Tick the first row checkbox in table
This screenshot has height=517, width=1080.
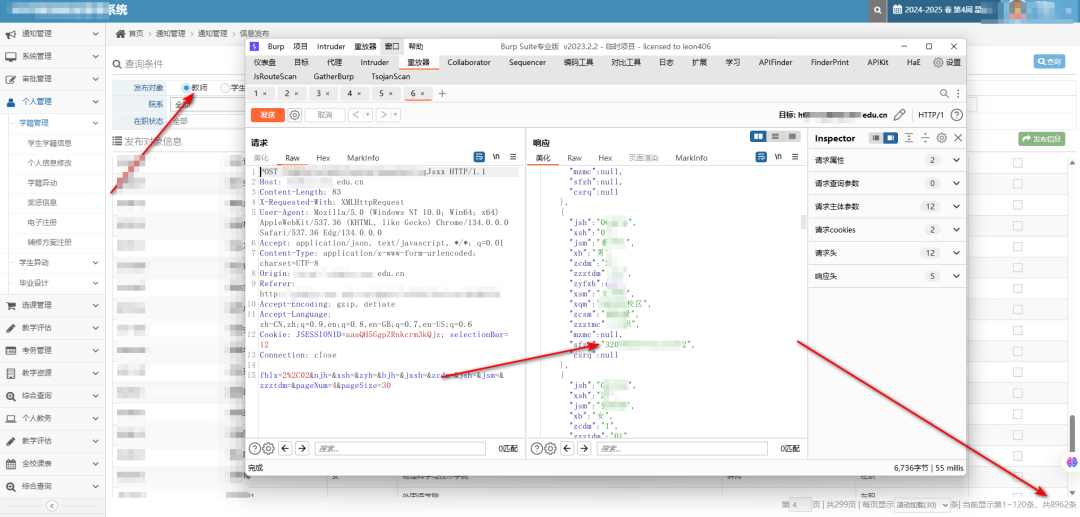(1017, 163)
